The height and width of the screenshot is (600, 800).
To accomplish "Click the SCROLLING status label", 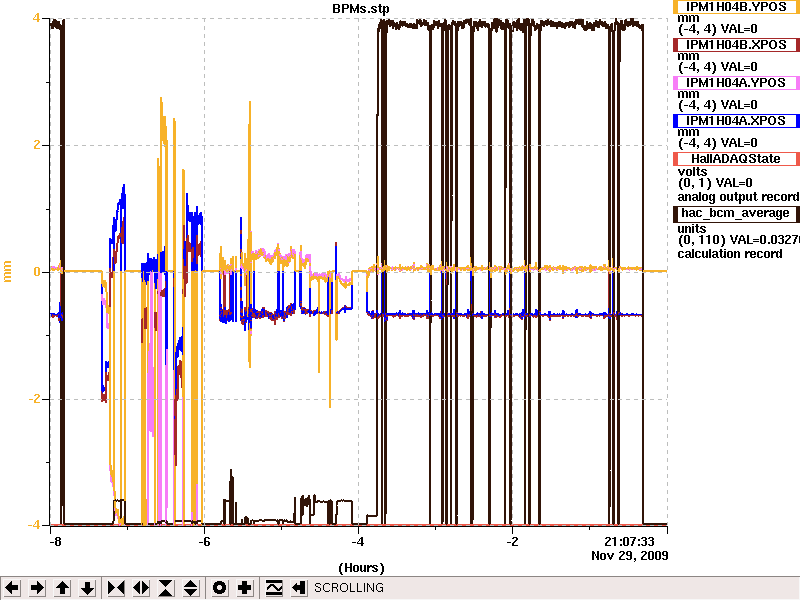I will coord(349,588).
